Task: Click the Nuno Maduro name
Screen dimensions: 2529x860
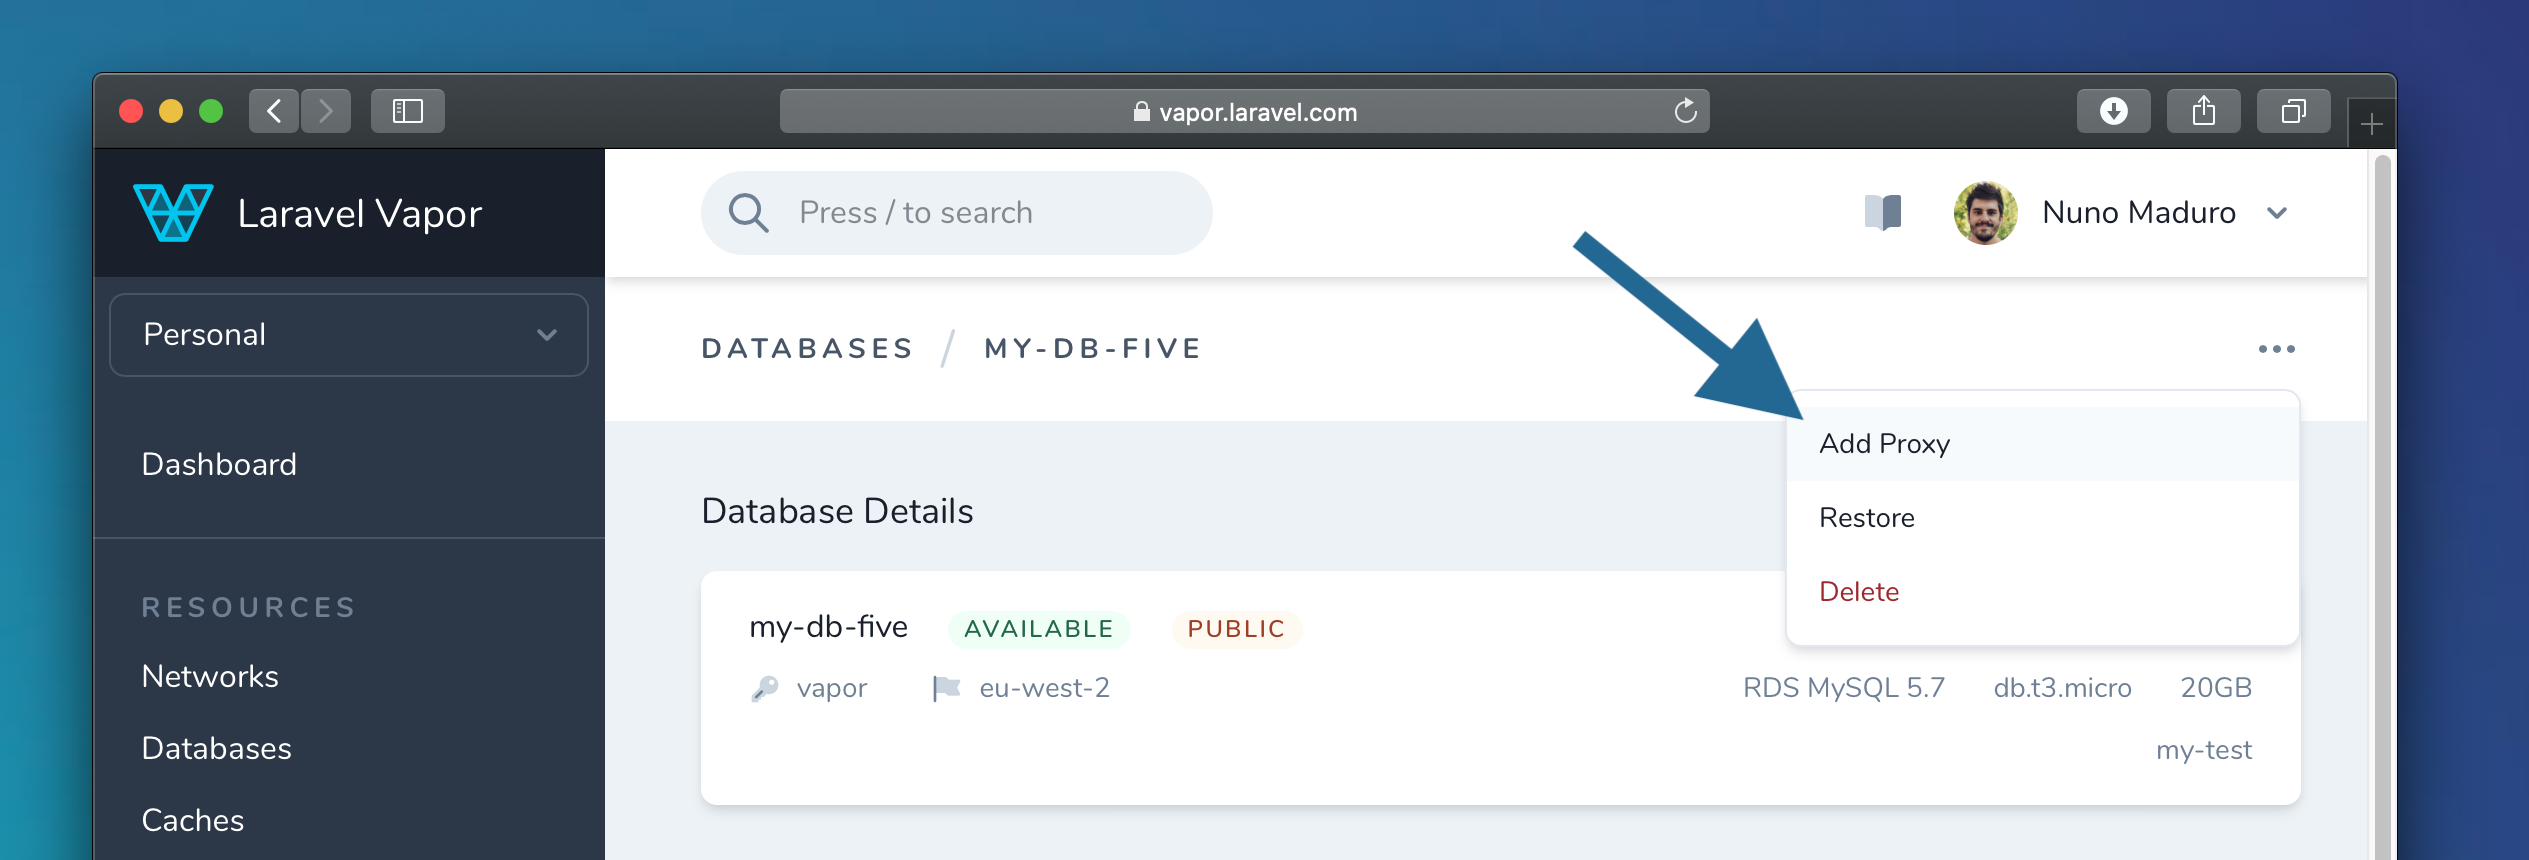Action: pos(2139,213)
